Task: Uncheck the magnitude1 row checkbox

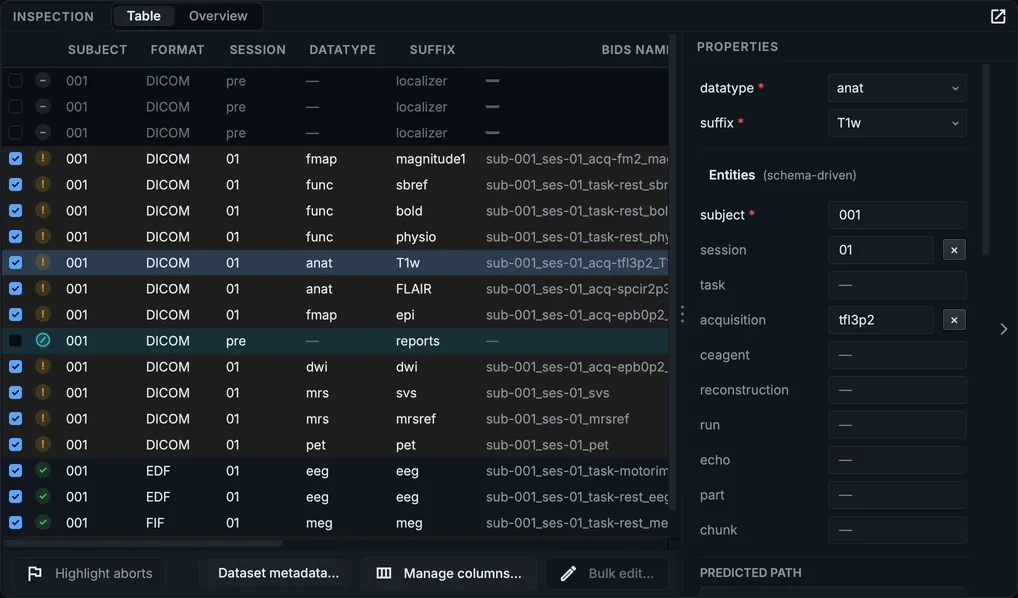Action: pos(16,158)
